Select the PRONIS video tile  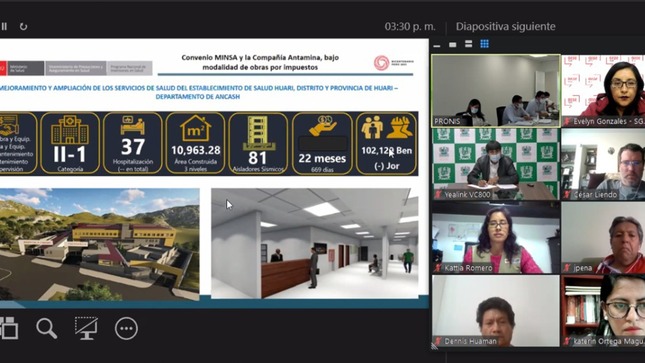pyautogui.click(x=496, y=91)
